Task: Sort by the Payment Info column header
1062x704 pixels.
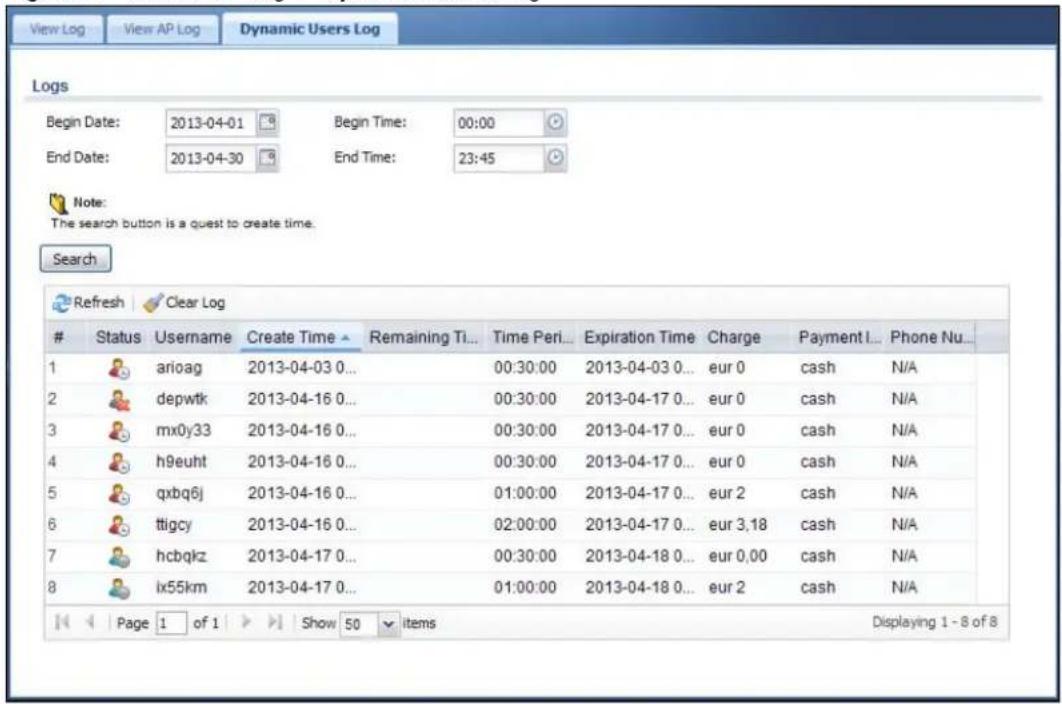Action: tap(839, 337)
